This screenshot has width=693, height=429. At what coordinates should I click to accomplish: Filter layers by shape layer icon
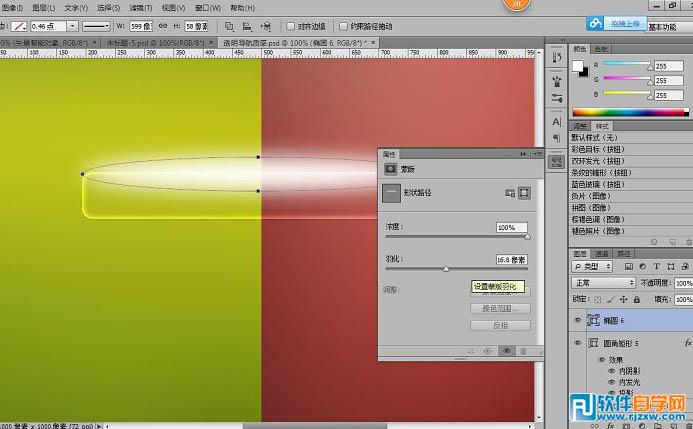tap(671, 266)
